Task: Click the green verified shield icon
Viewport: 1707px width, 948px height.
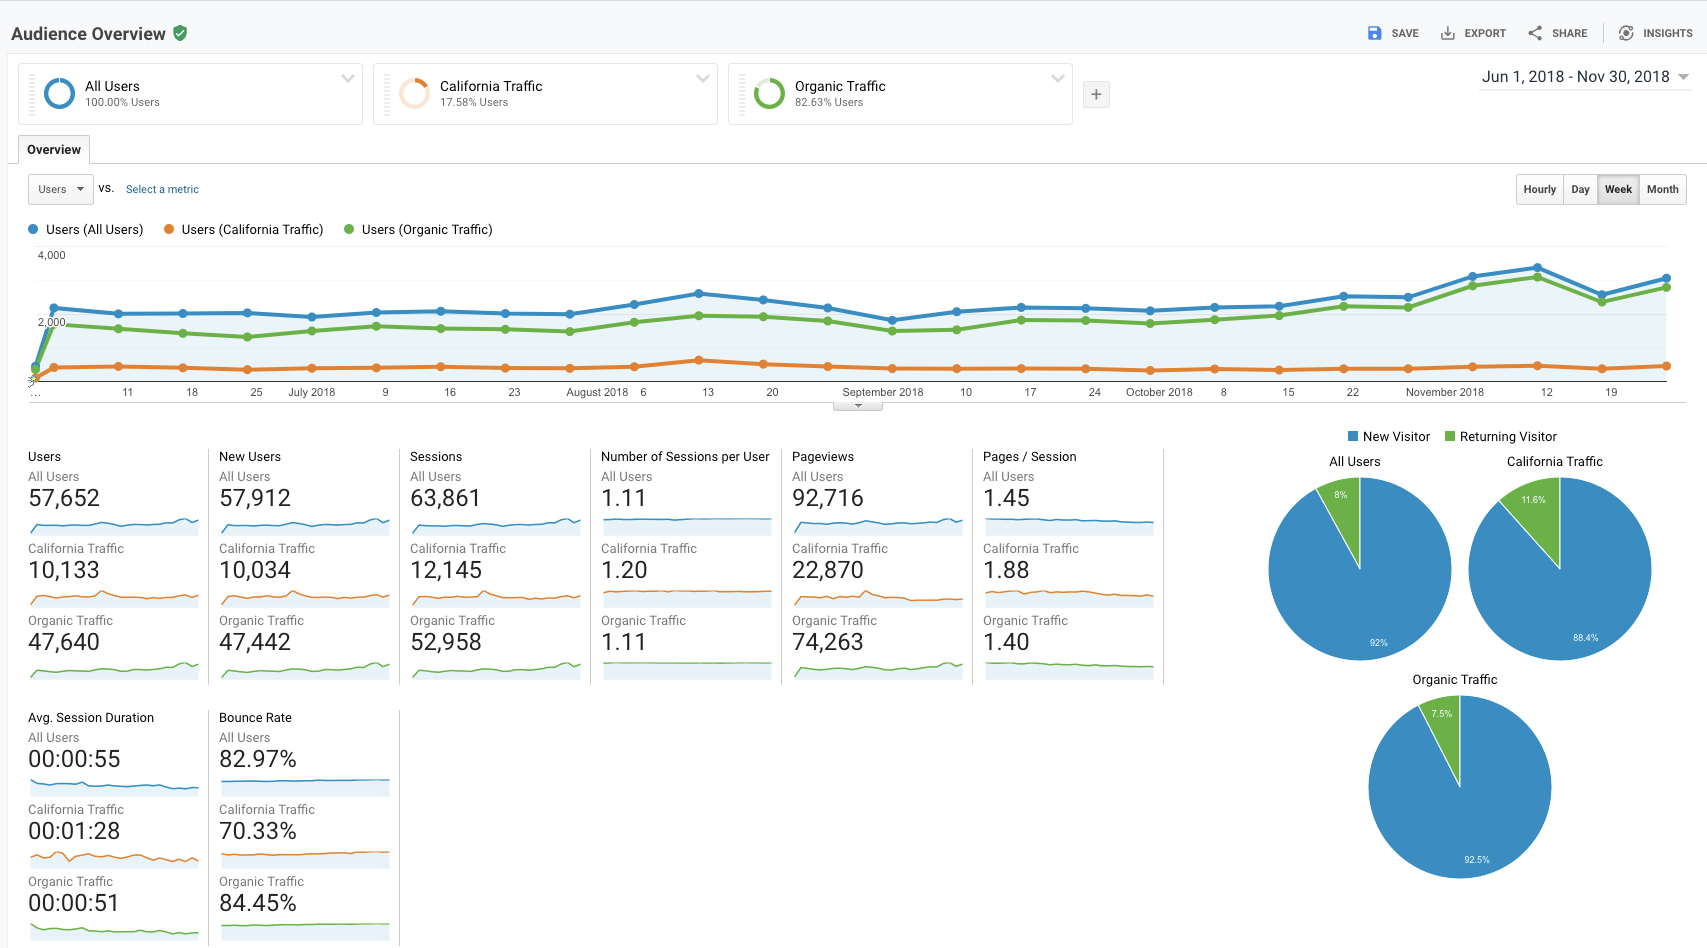Action: click(x=180, y=33)
